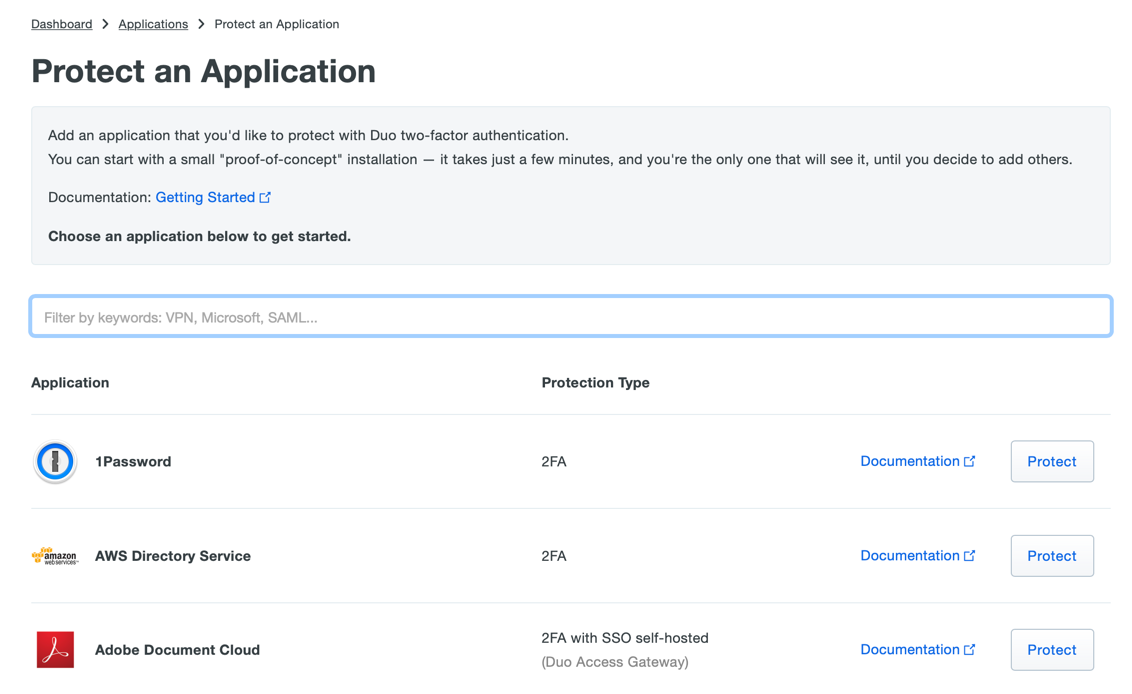Select the 1Password application name
1132x694 pixels.
[x=133, y=462]
